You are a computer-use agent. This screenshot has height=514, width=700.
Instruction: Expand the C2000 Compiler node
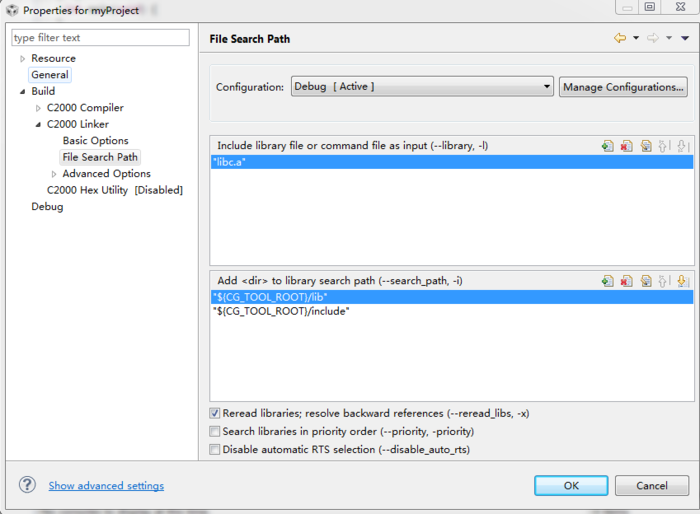39,108
